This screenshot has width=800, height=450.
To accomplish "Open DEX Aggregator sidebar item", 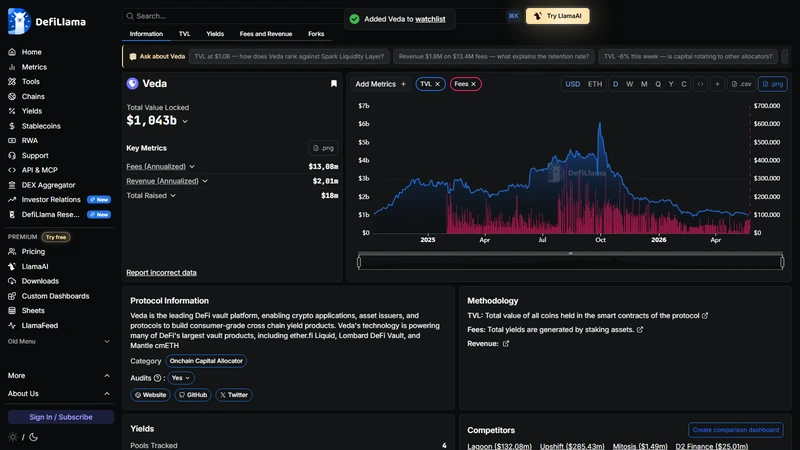I will [48, 185].
